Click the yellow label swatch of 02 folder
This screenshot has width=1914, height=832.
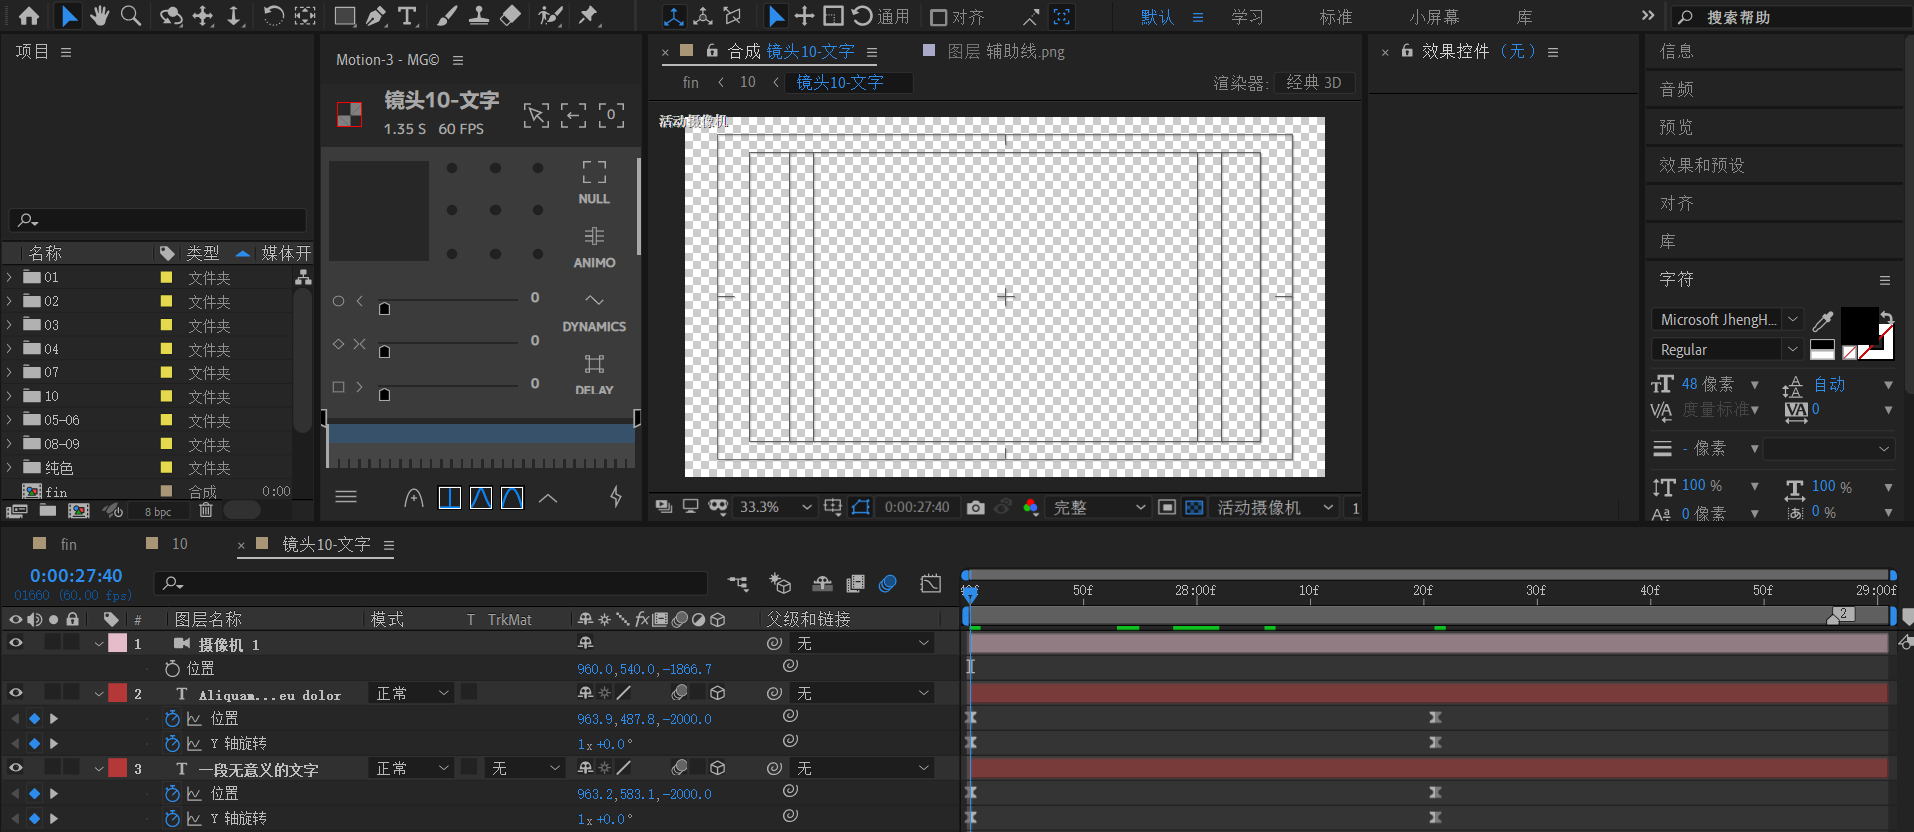[166, 301]
